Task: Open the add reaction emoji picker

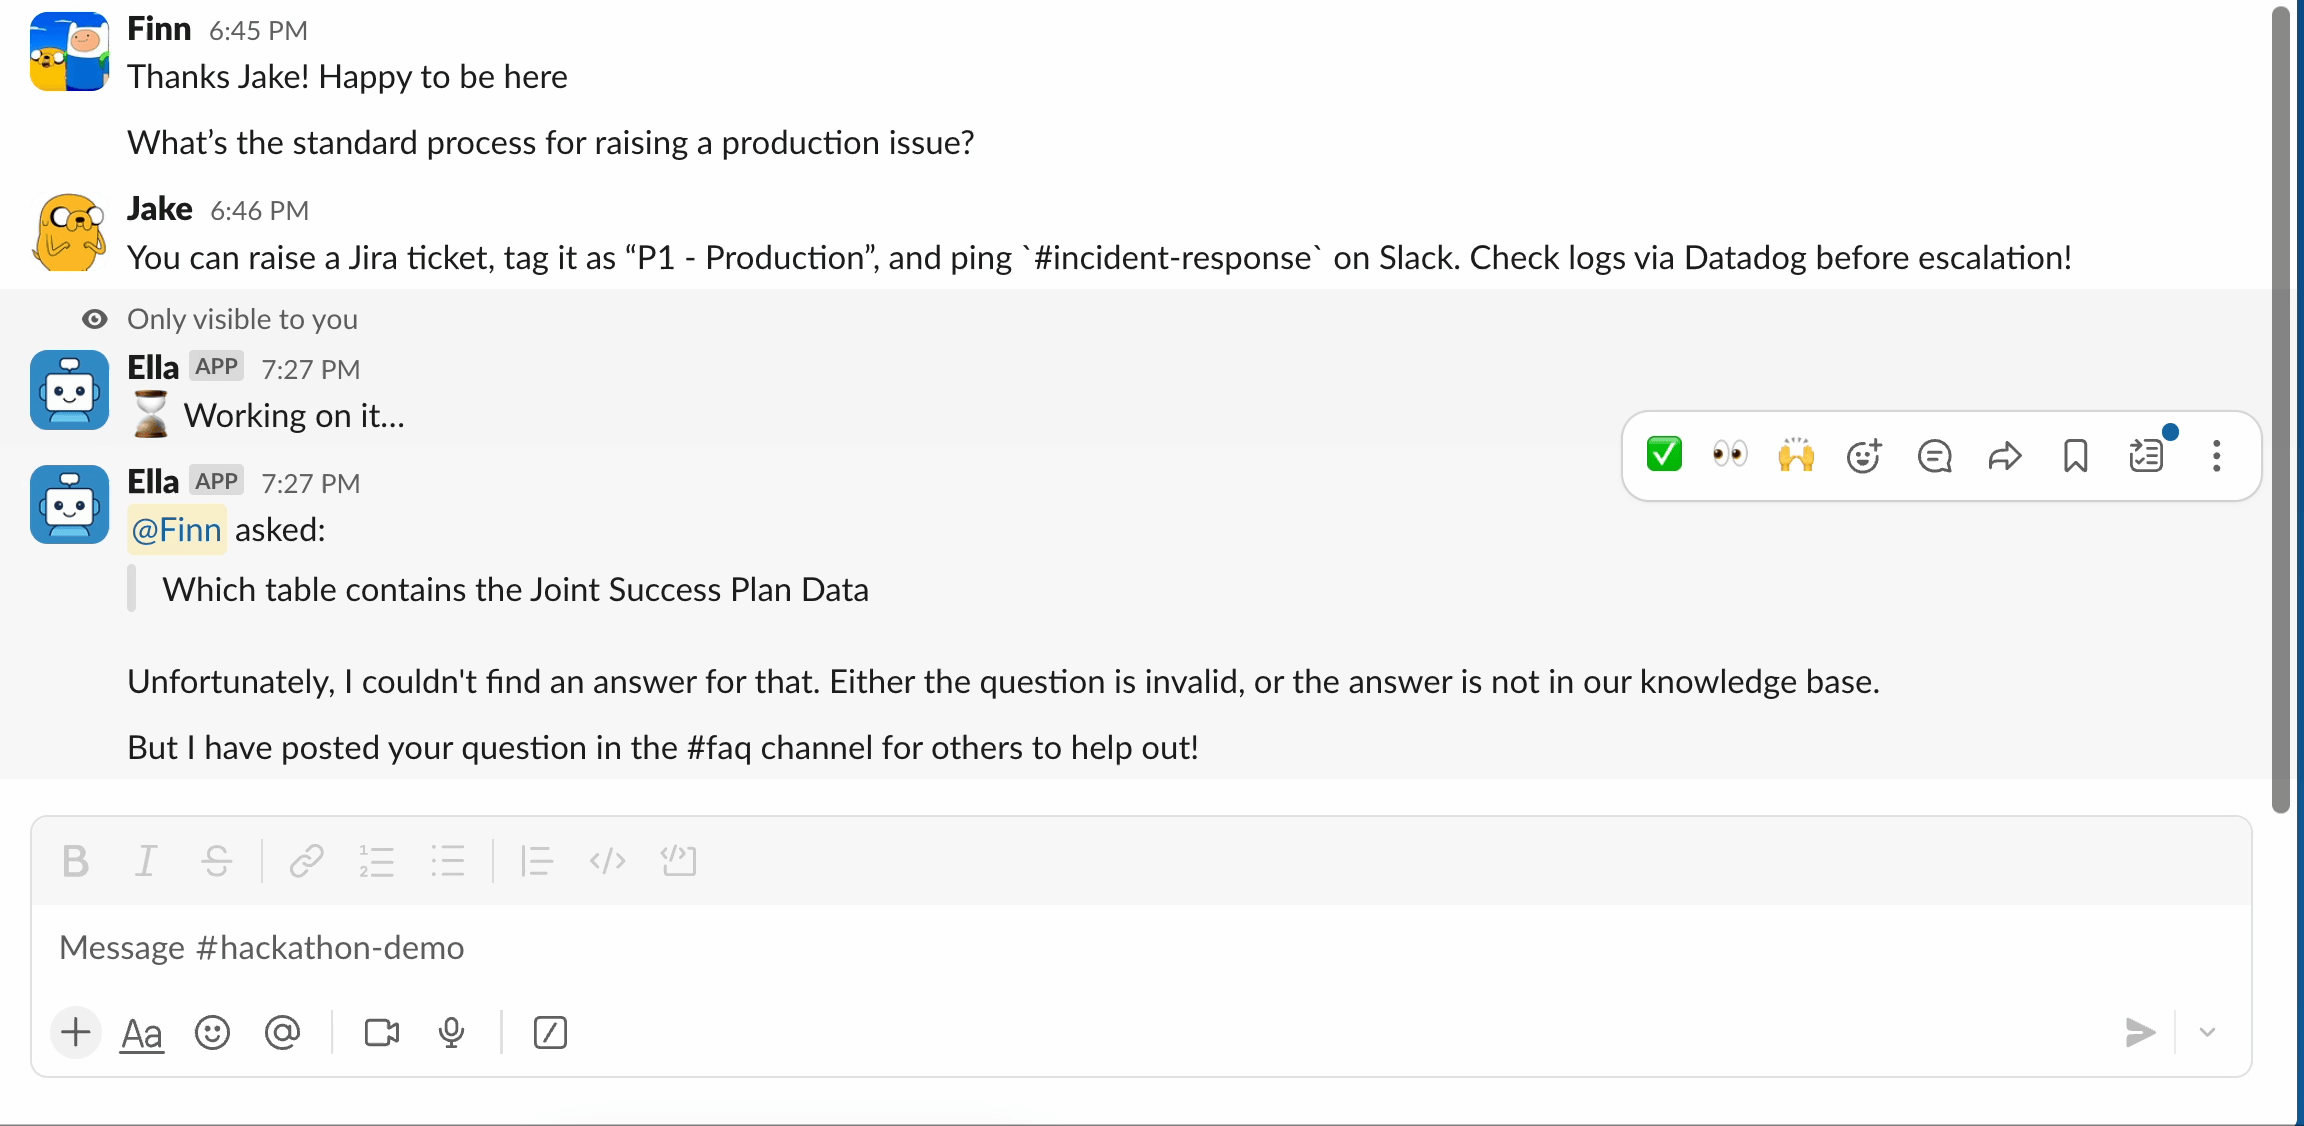Action: pos(1864,456)
